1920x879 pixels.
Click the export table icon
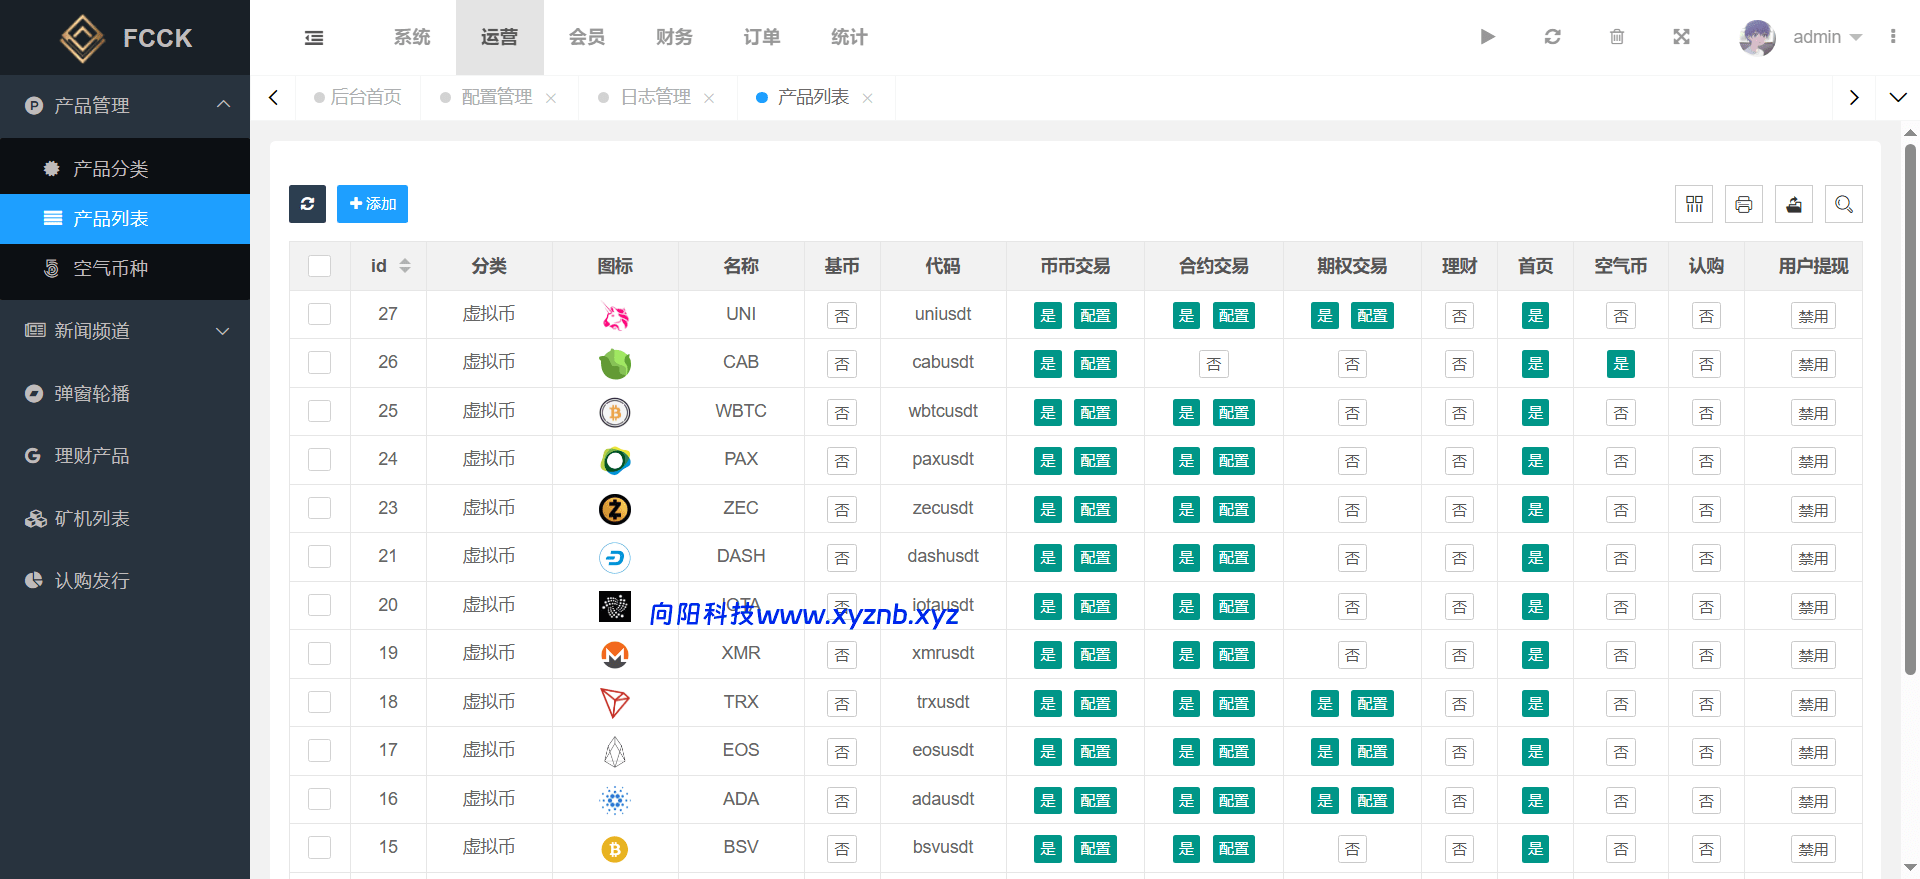[x=1794, y=204]
